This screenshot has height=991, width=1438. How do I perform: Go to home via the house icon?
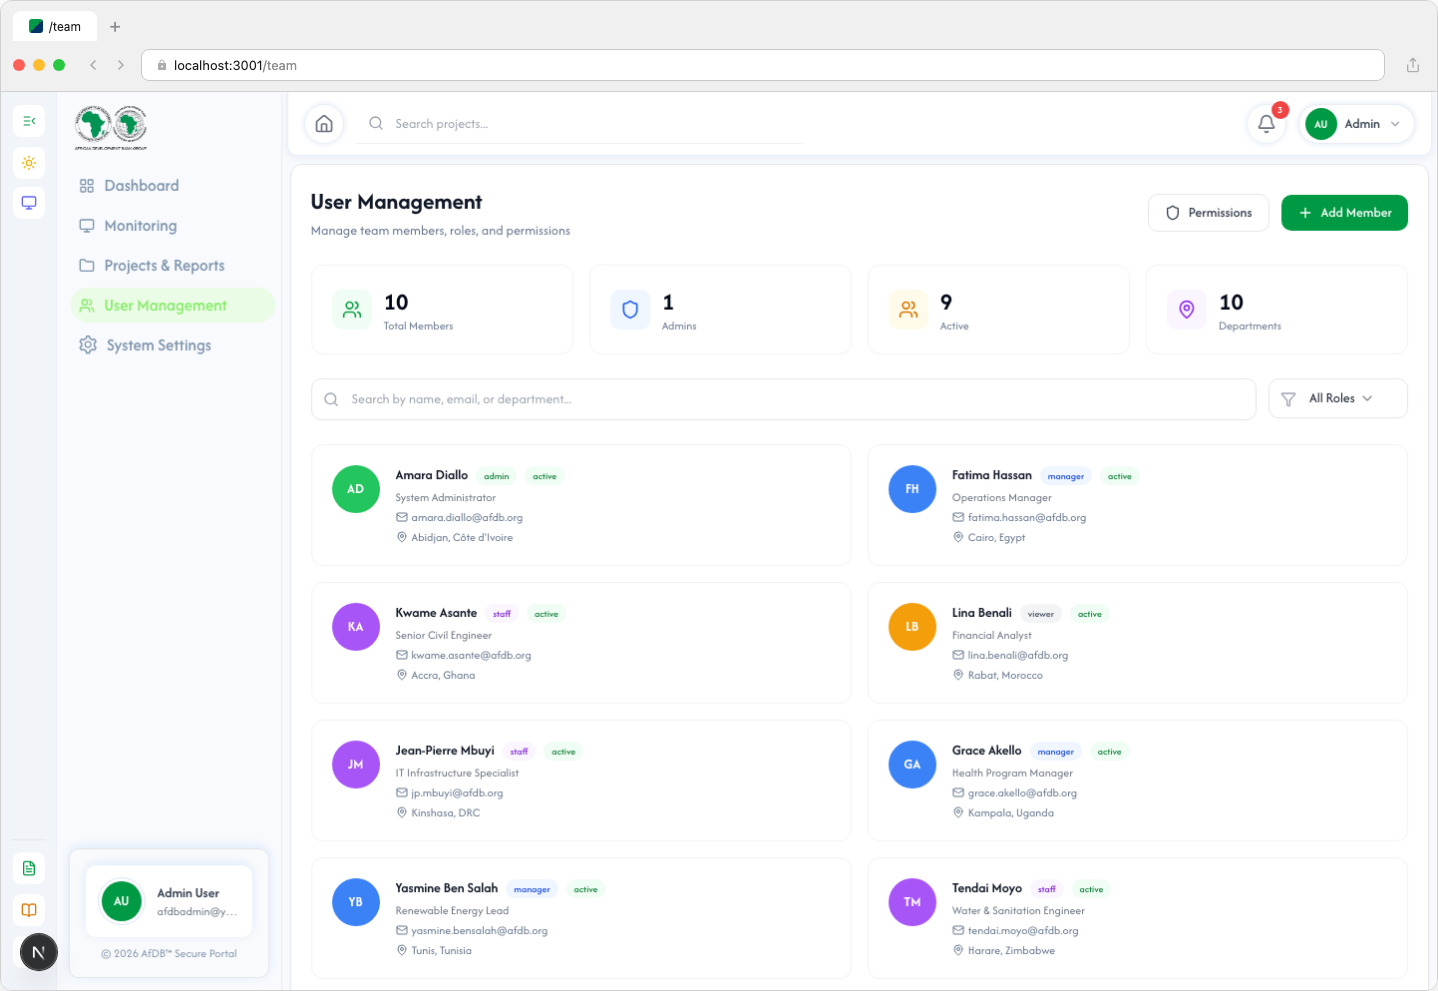[x=324, y=124]
